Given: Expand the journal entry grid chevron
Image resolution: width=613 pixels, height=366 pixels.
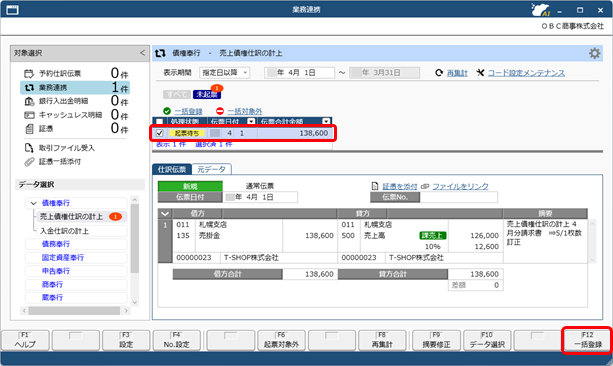Looking at the screenshot, I should point(165,214).
